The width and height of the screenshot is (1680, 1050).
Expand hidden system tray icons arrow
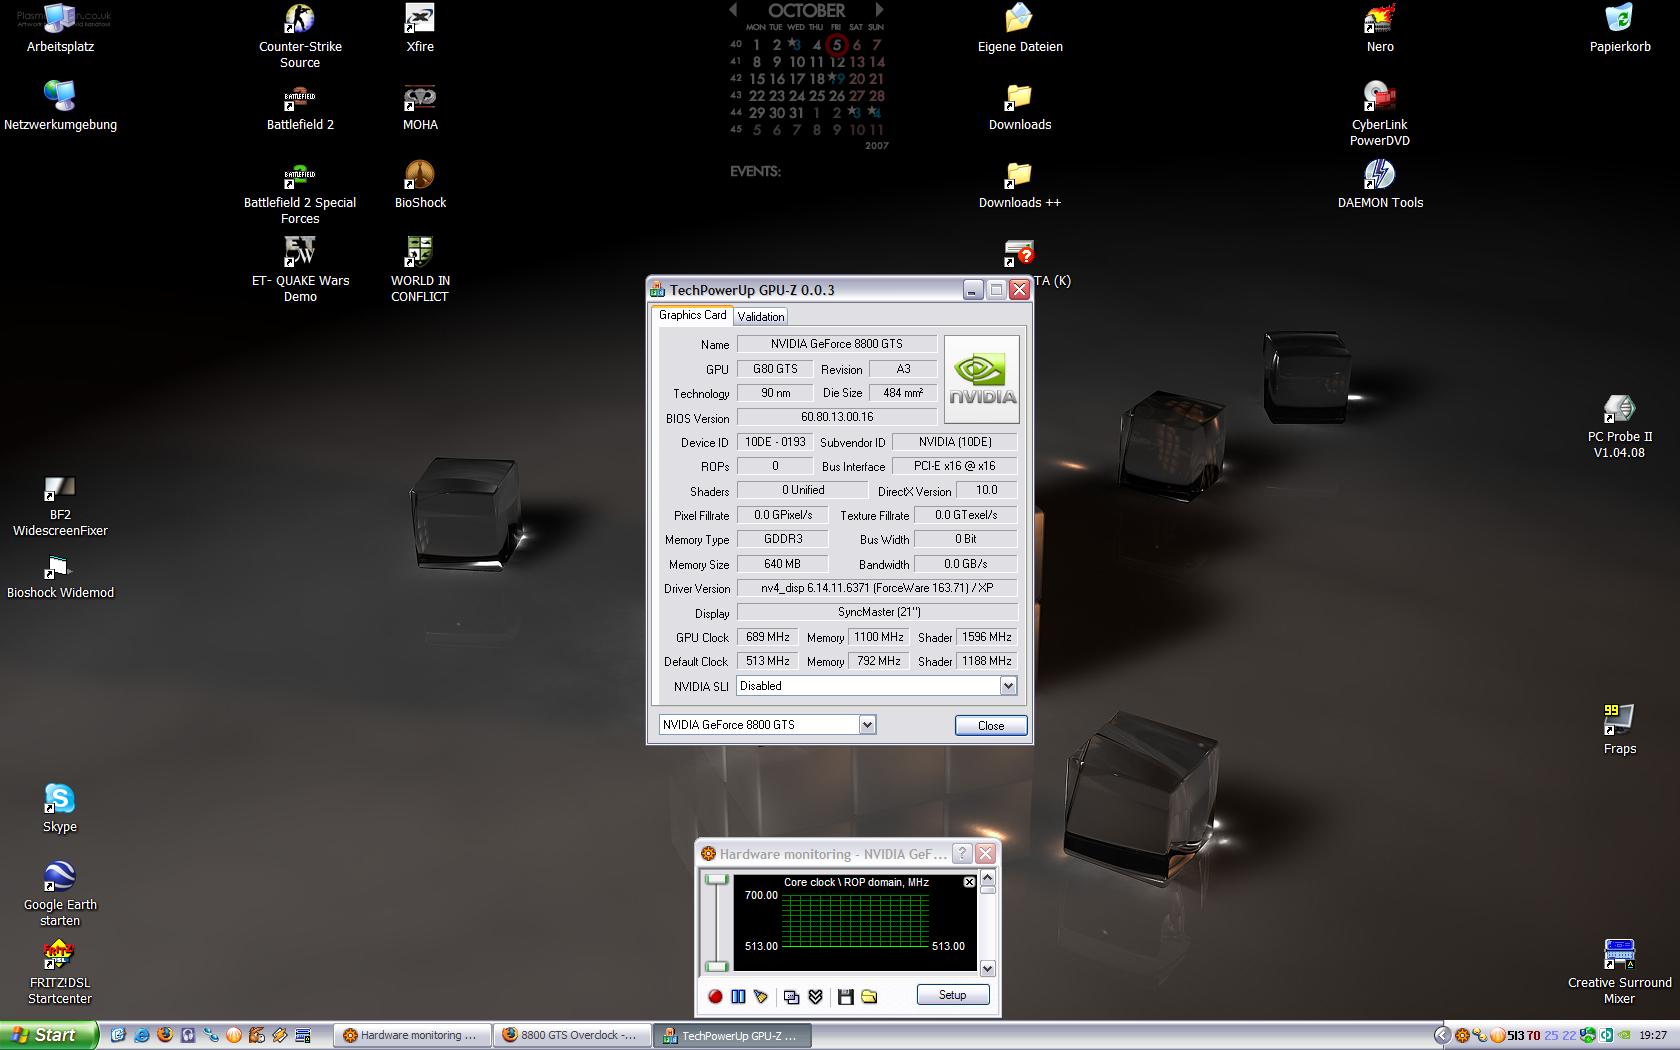tap(1441, 1035)
